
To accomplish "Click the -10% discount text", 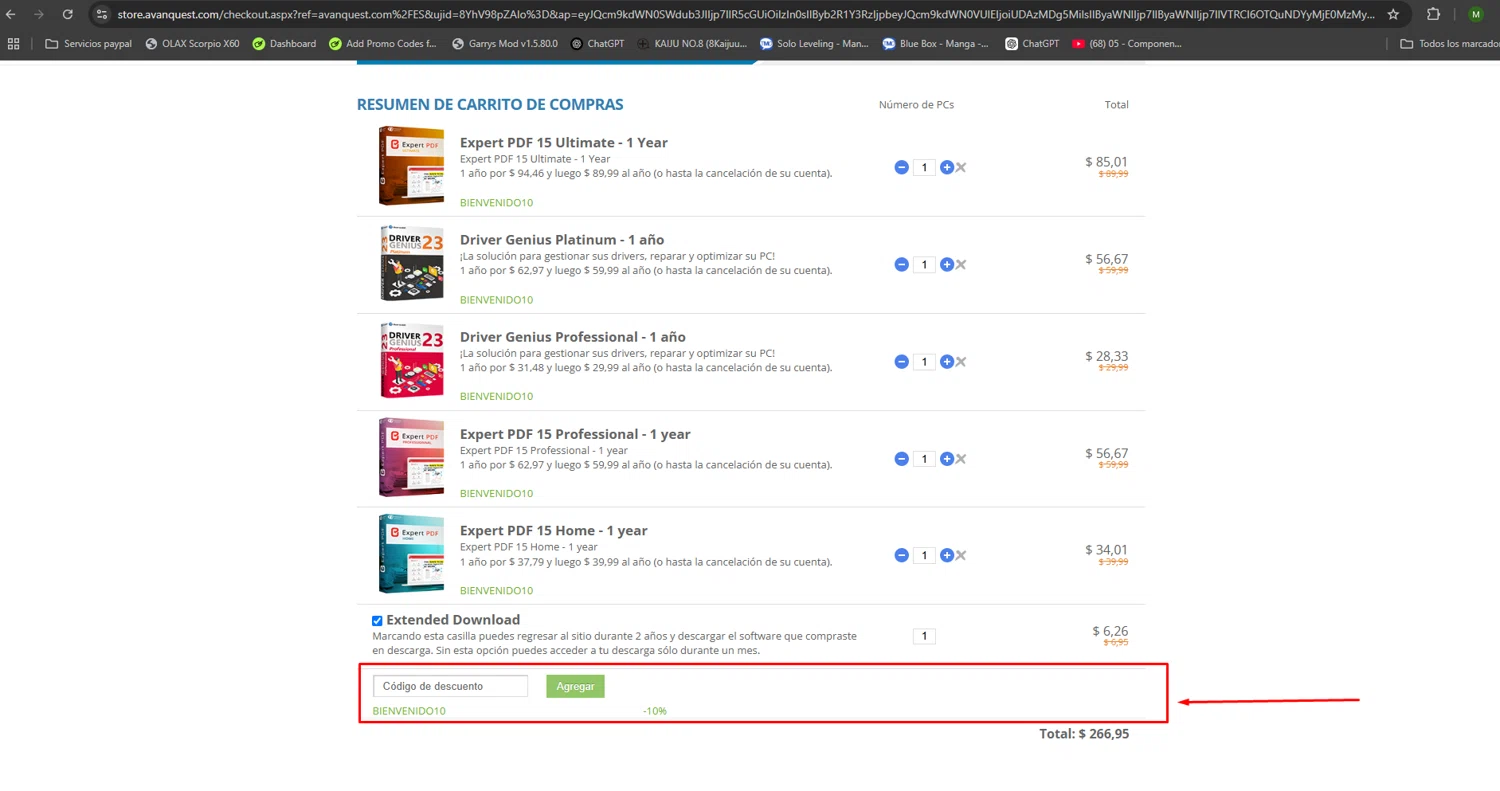I will pyautogui.click(x=655, y=711).
